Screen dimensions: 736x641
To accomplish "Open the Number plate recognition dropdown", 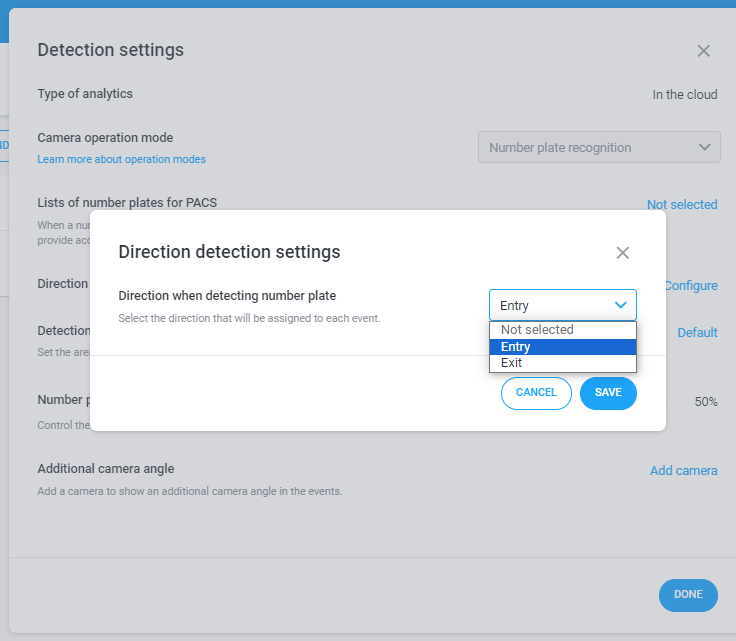I will click(599, 147).
